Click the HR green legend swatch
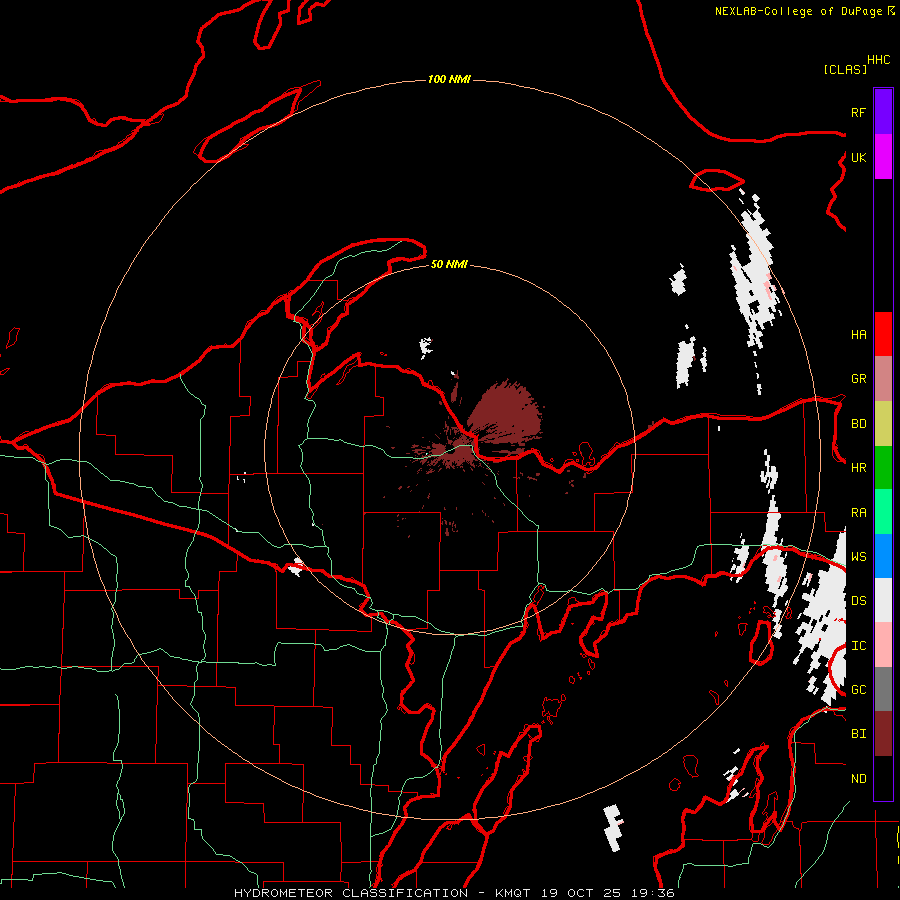Image resolution: width=900 pixels, height=900 pixels. pyautogui.click(x=883, y=468)
